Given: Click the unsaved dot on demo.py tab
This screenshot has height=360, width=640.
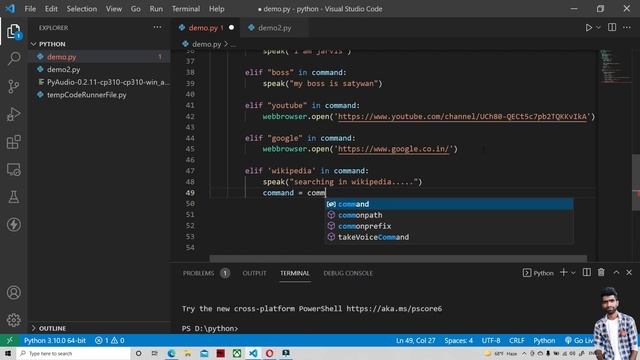Looking at the screenshot, I should 231,28.
